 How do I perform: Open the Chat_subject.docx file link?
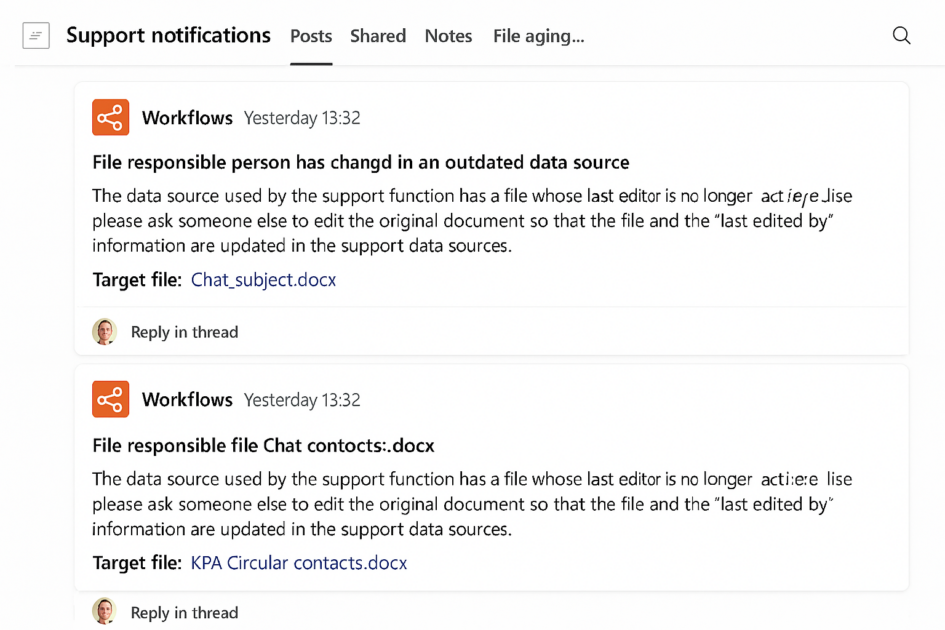pos(263,280)
